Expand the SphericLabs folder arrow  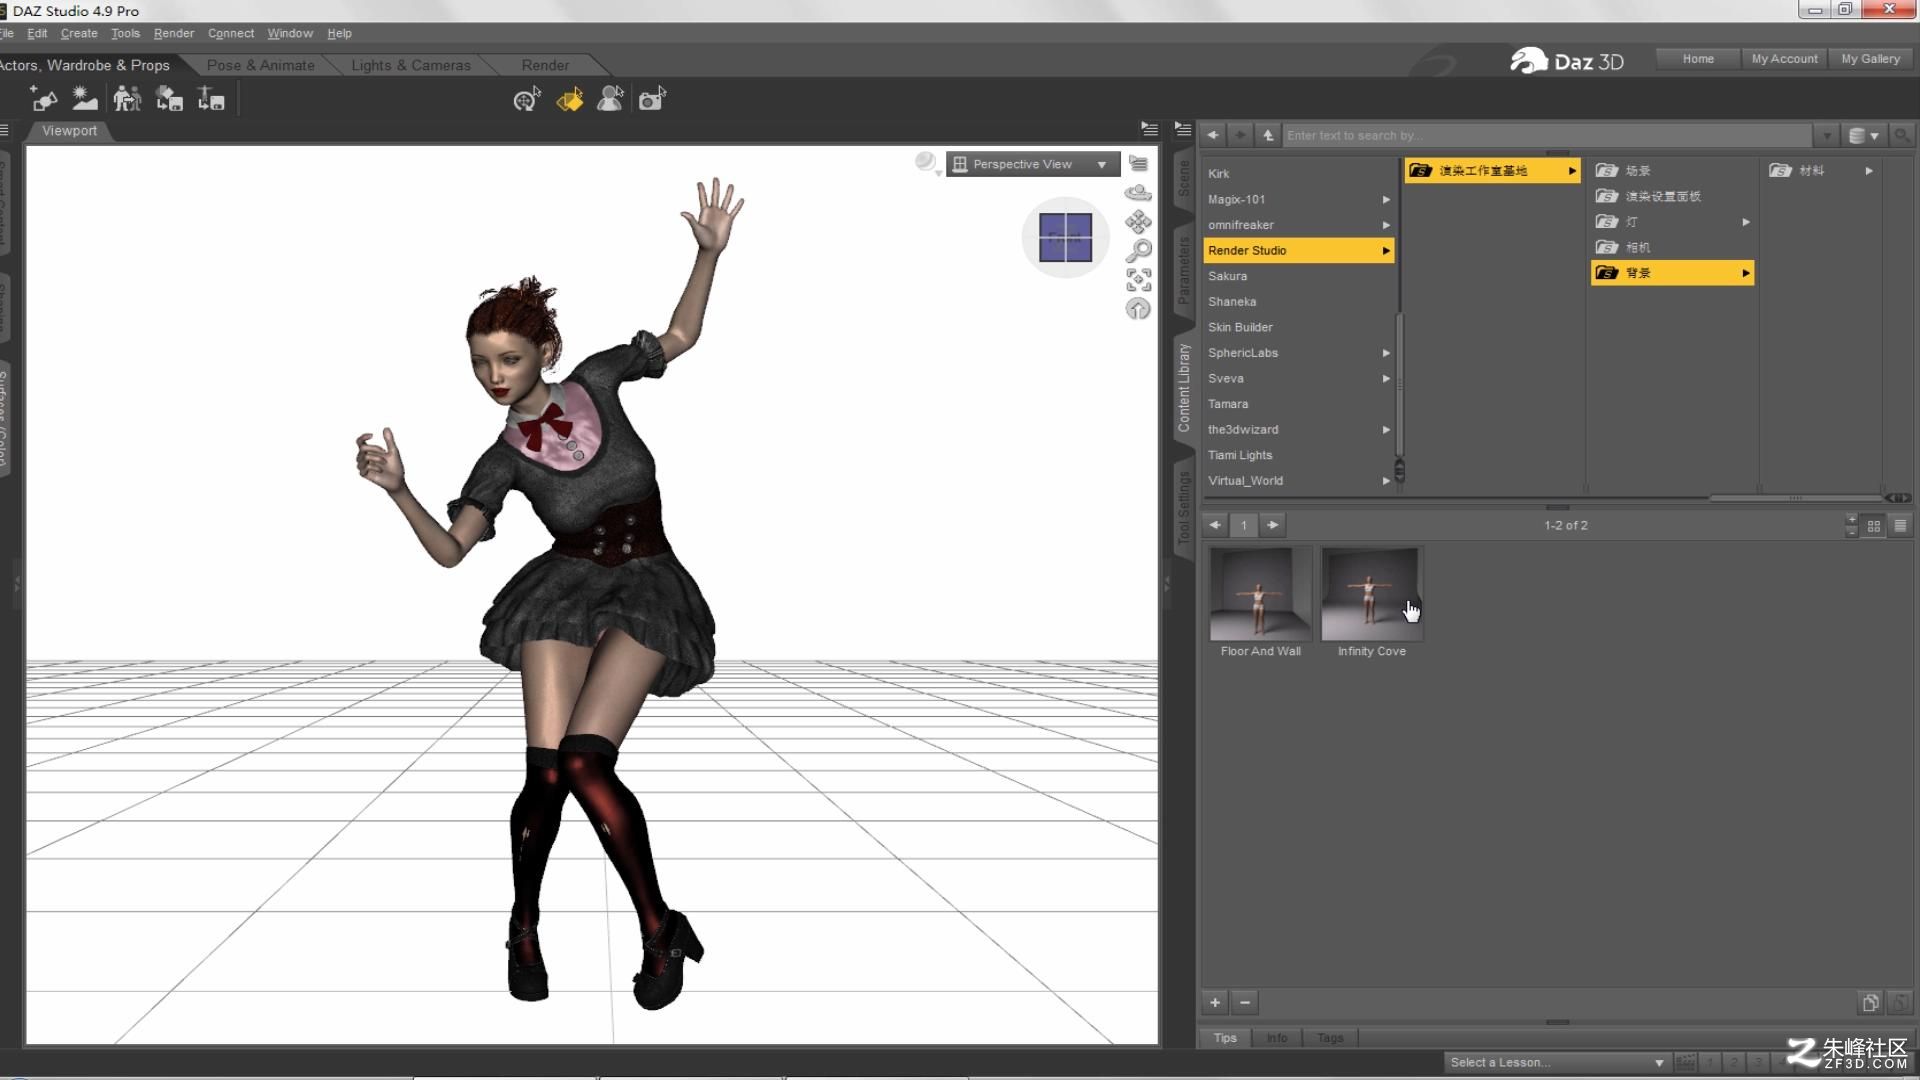click(1386, 353)
